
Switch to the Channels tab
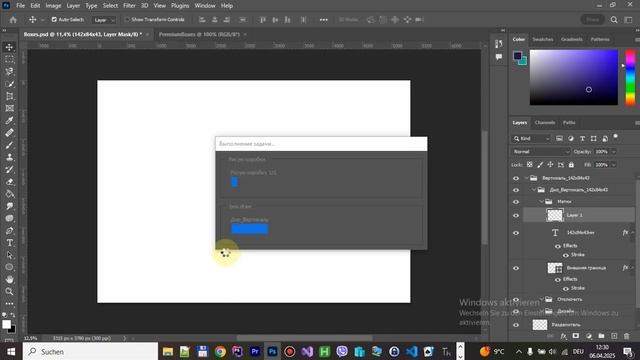coord(545,122)
